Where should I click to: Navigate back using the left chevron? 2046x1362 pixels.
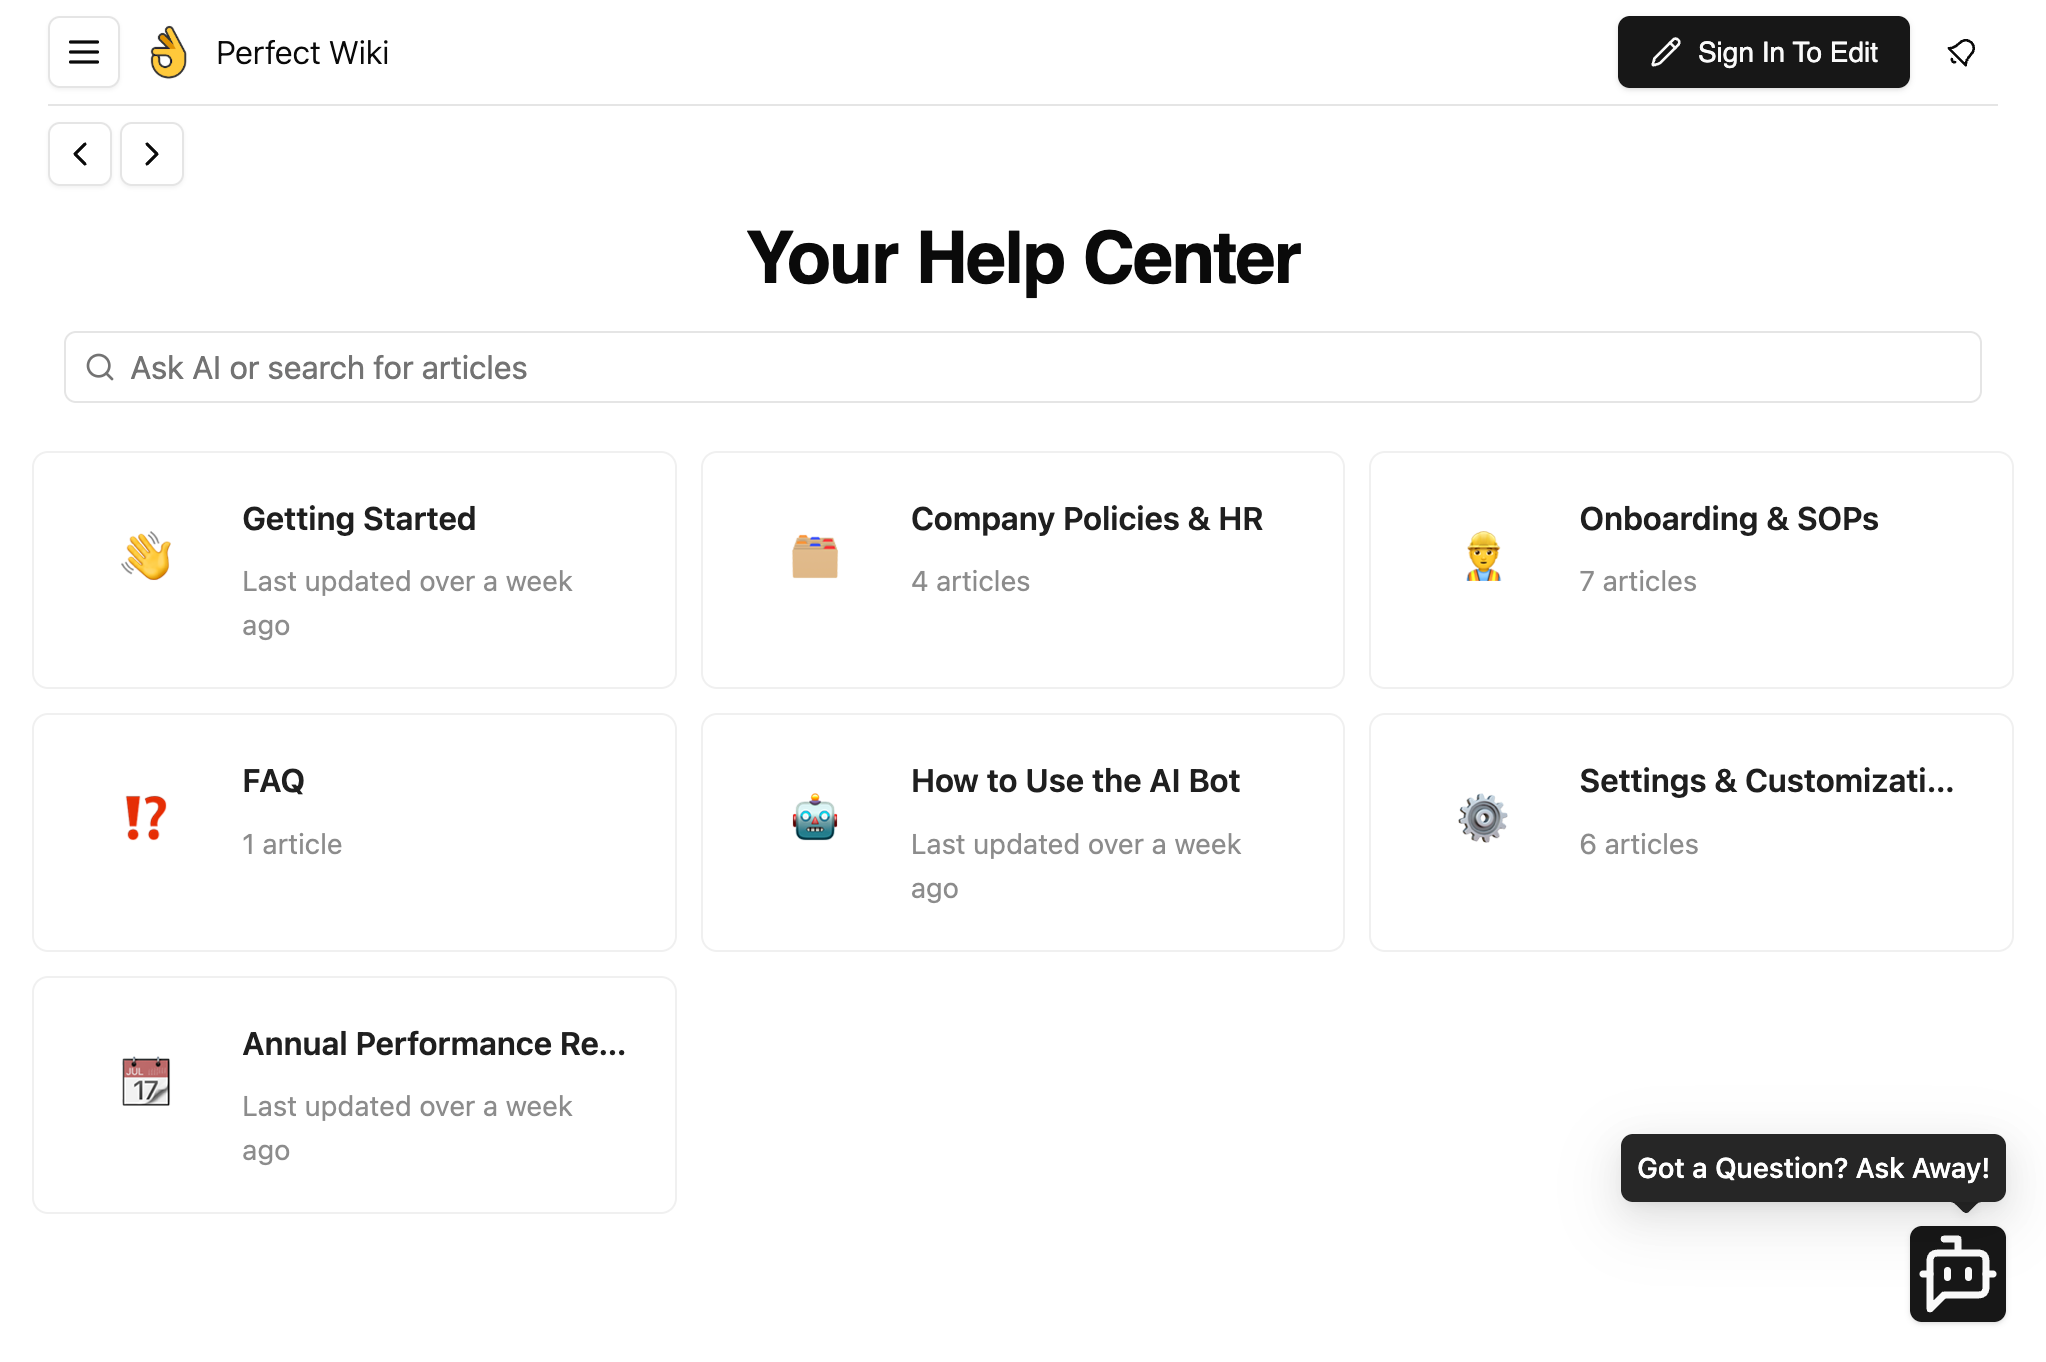pos(79,154)
